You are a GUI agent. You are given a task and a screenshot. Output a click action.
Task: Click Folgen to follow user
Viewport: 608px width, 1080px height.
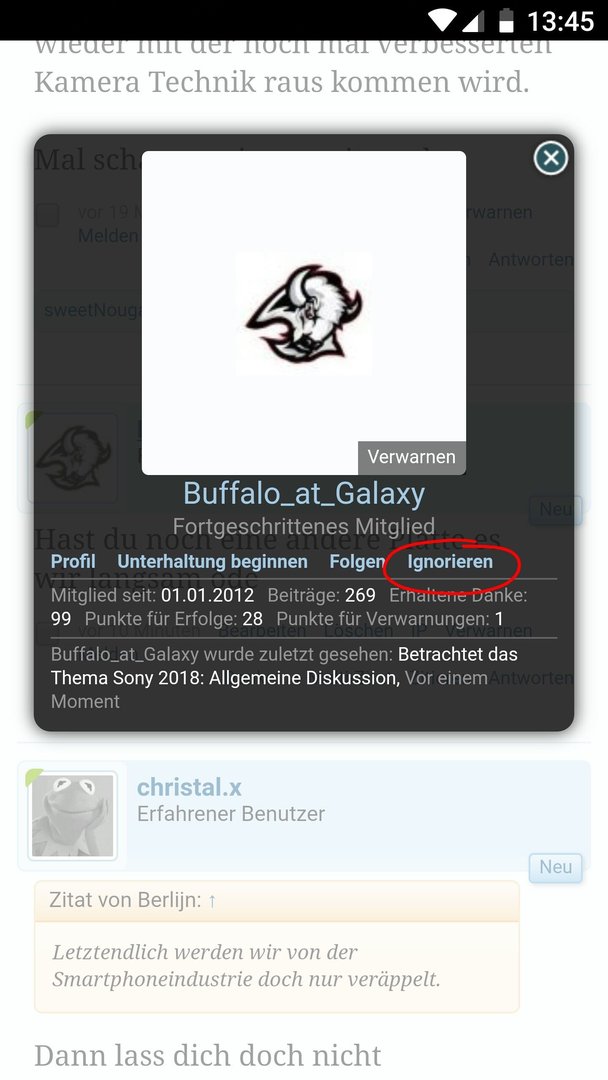click(357, 561)
